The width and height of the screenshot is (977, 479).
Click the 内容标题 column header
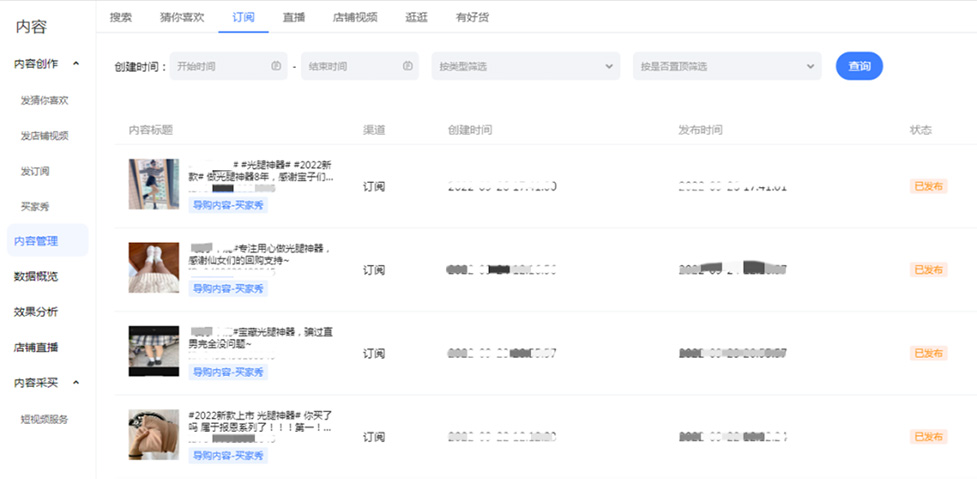(151, 130)
